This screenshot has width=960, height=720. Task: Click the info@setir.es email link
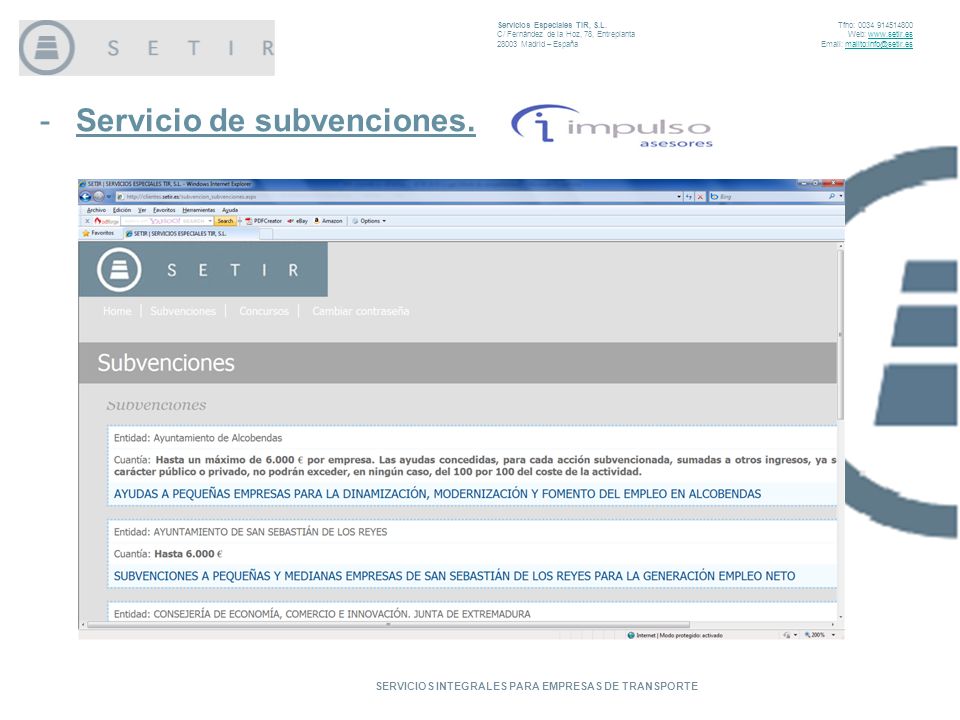pyautogui.click(x=879, y=44)
